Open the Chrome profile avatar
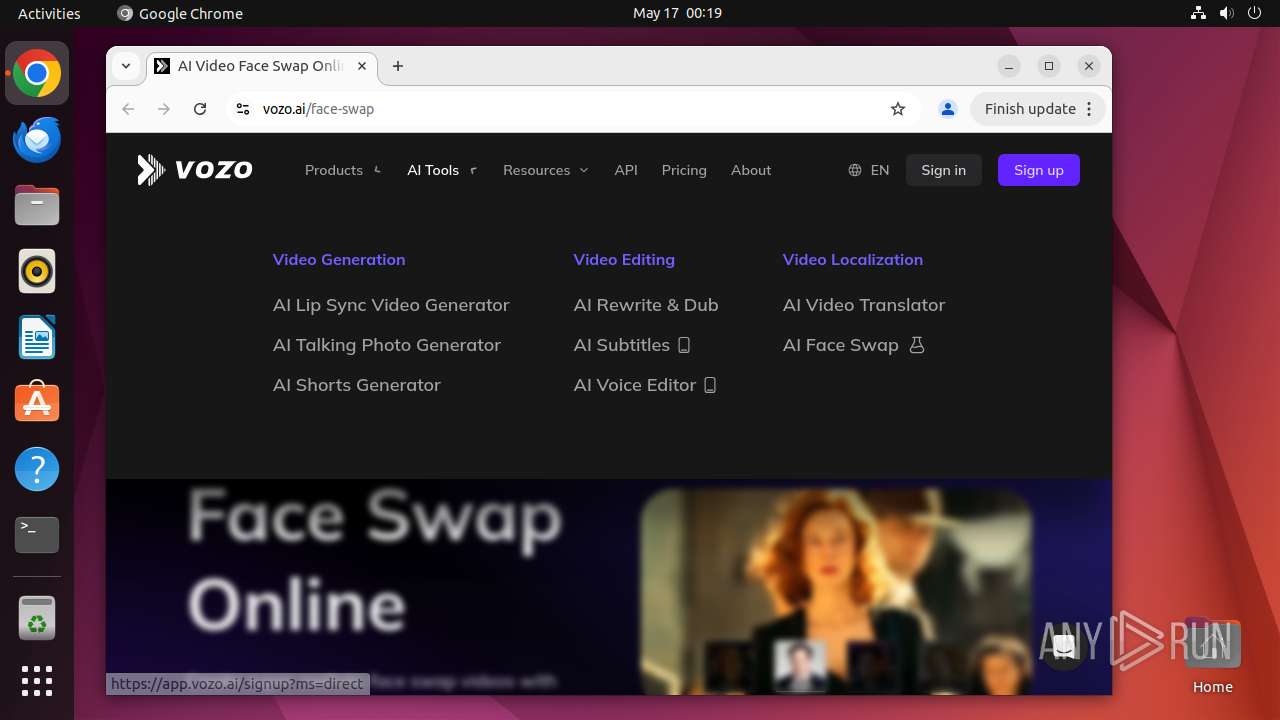1280x720 pixels. coord(948,109)
